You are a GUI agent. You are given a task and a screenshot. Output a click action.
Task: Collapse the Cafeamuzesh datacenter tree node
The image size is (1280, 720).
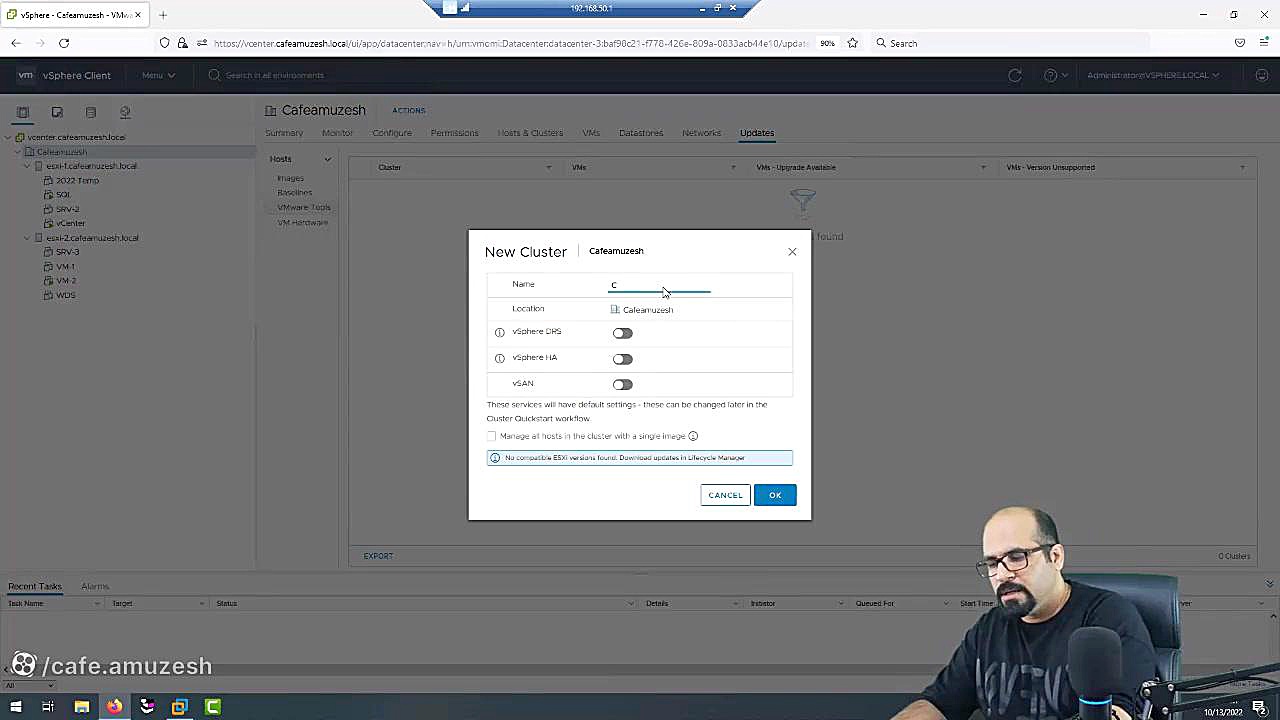(18, 152)
